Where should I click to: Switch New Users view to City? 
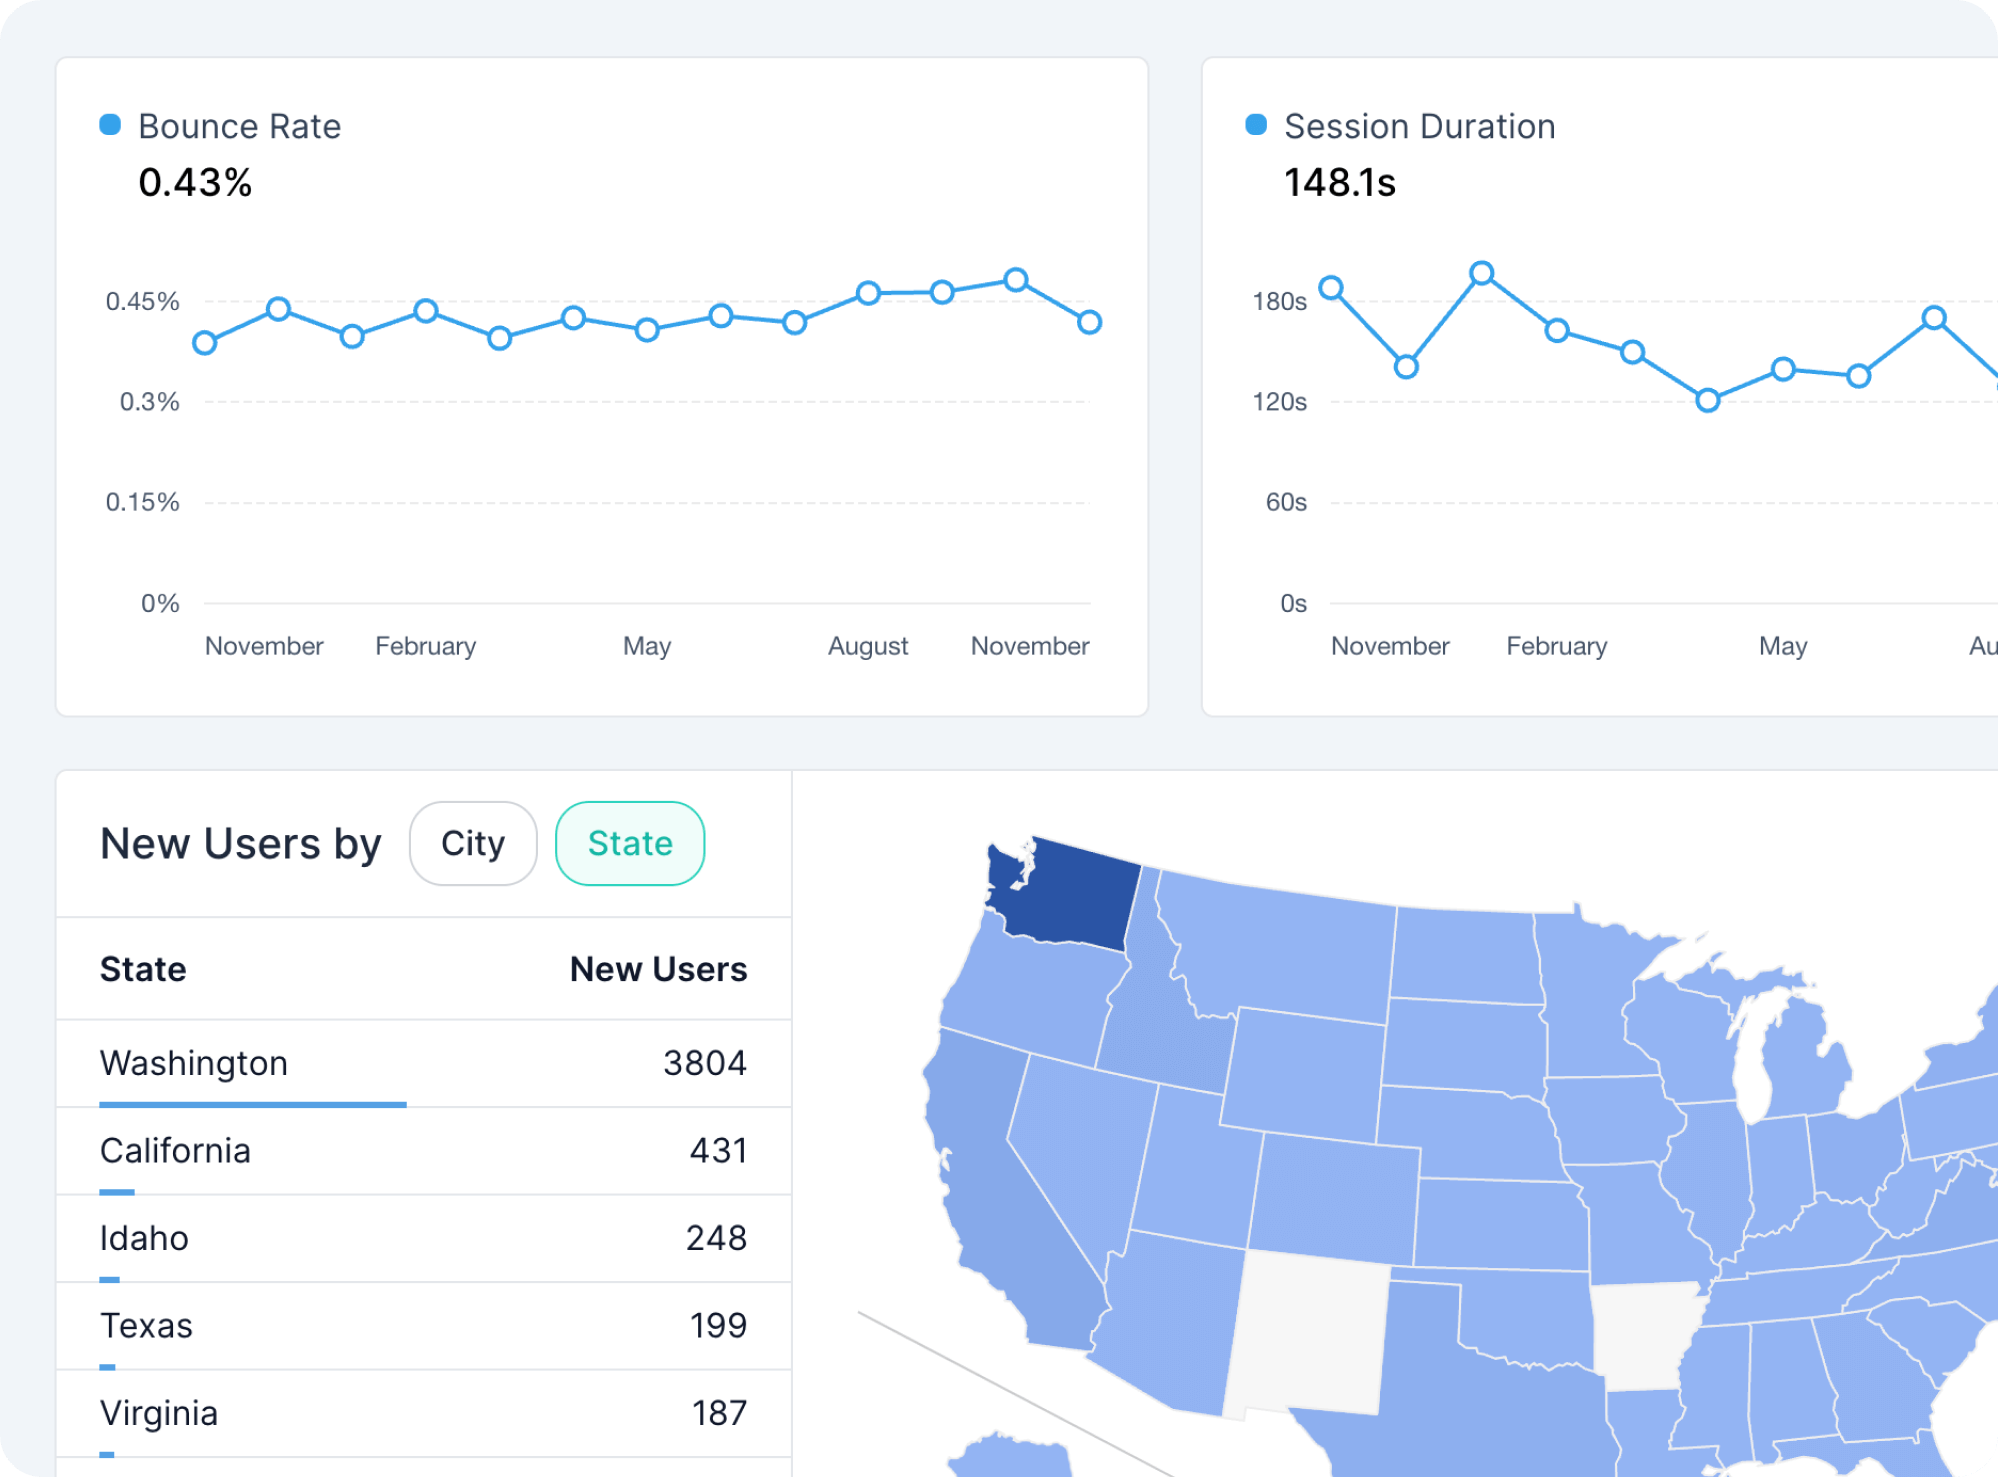click(x=473, y=843)
